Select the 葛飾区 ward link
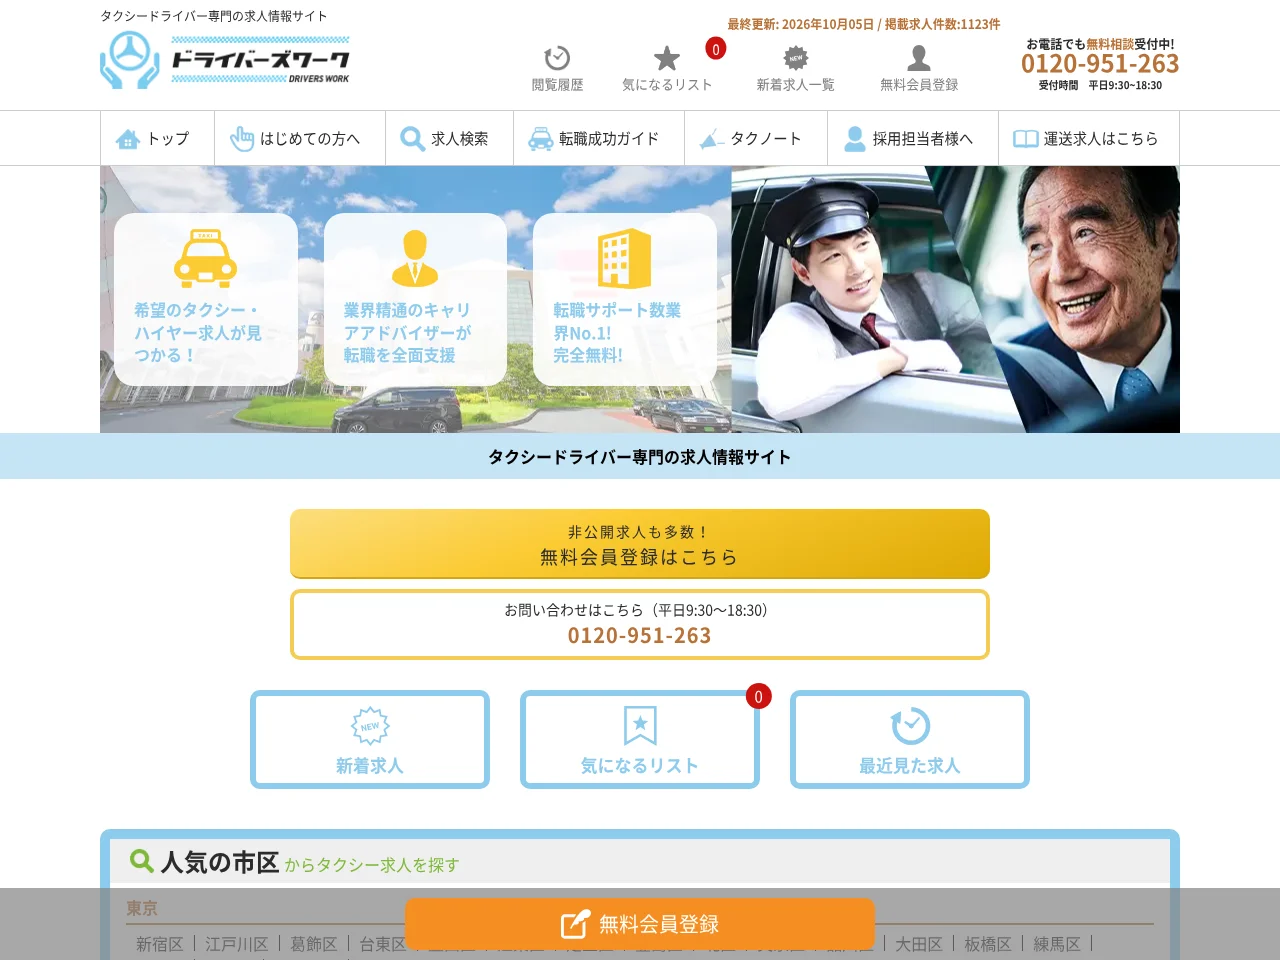 (314, 944)
